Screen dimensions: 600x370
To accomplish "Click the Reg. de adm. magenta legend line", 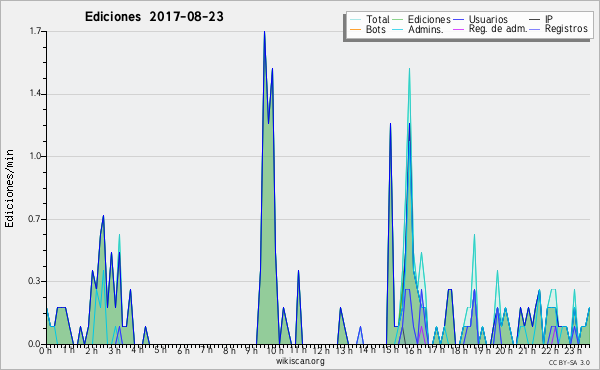I will click(x=458, y=29).
